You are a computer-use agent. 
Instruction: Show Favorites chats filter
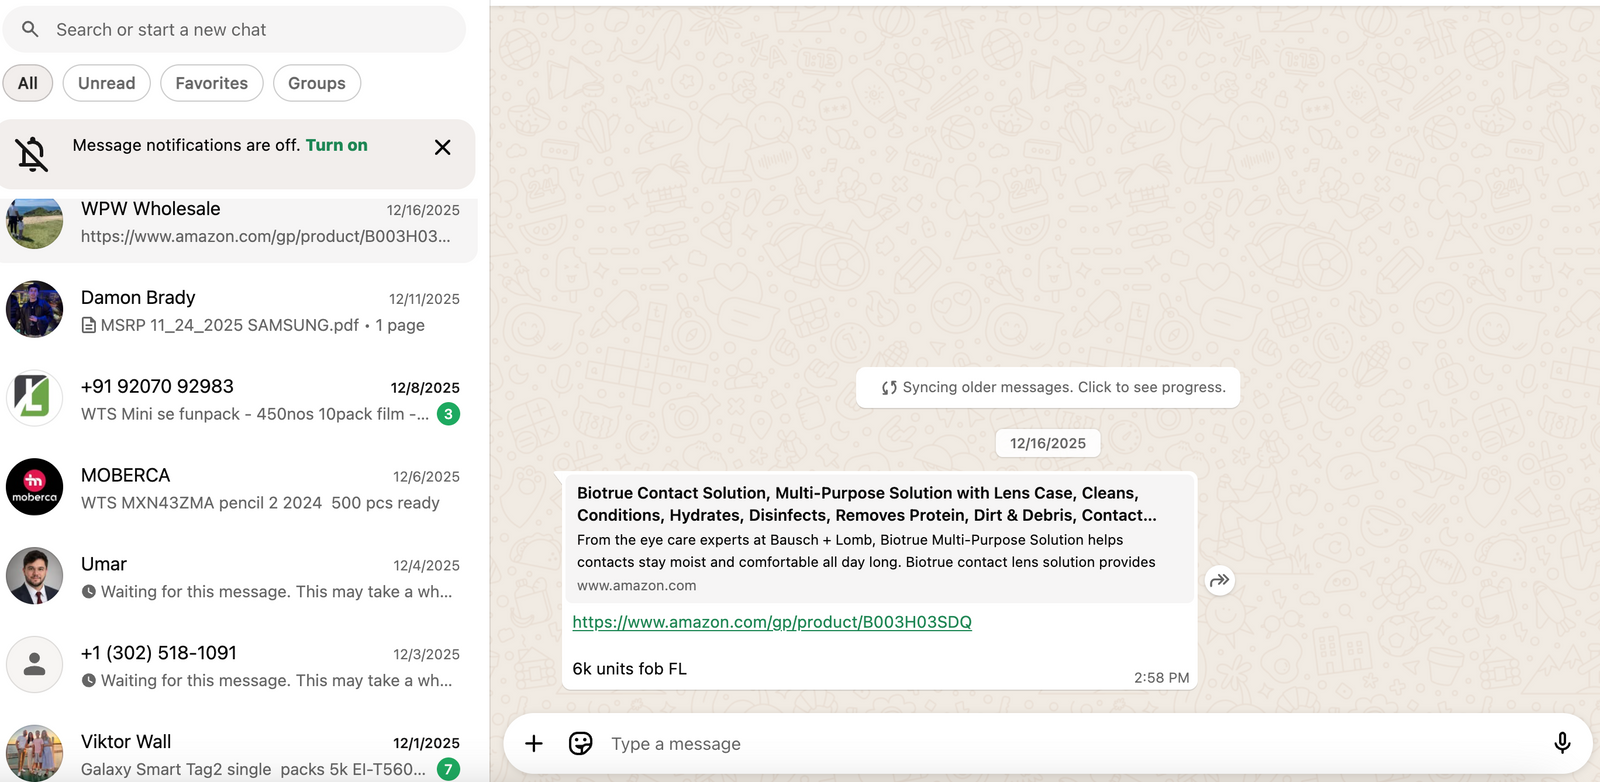coord(211,83)
